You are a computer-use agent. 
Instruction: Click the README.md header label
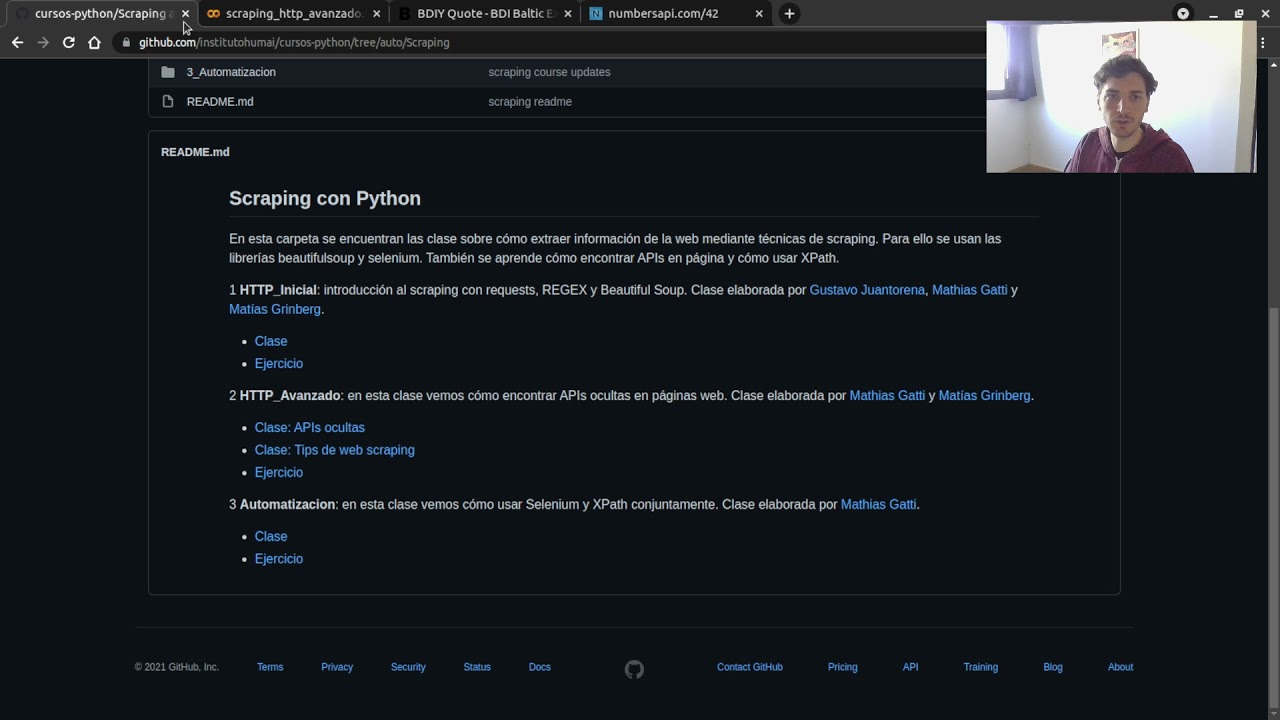(x=195, y=152)
